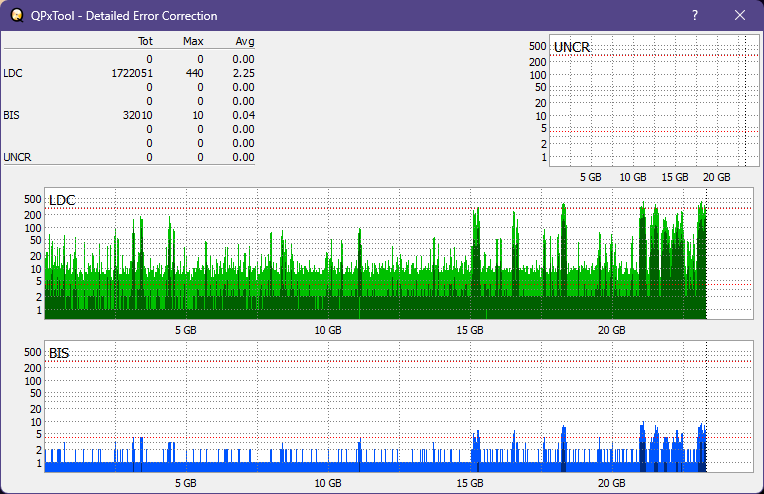Click the Avg column header

[245, 41]
